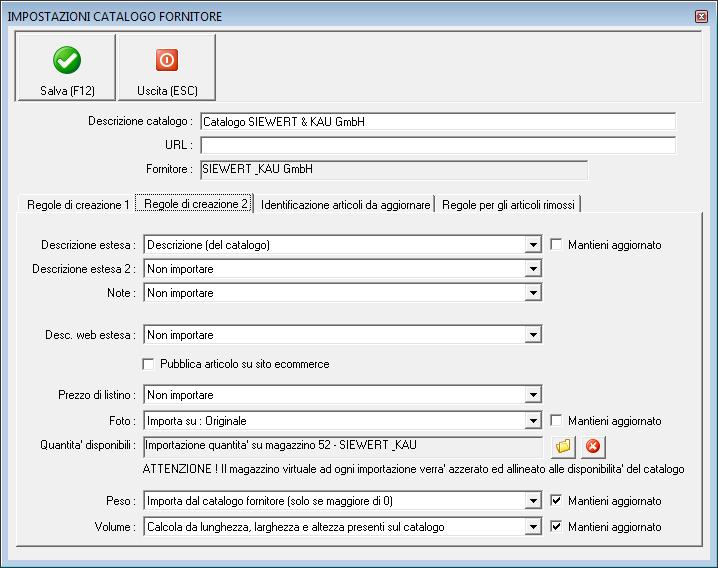Switch to Regole di creazione 1 tab
Image resolution: width=718 pixels, height=568 pixels.
point(77,204)
